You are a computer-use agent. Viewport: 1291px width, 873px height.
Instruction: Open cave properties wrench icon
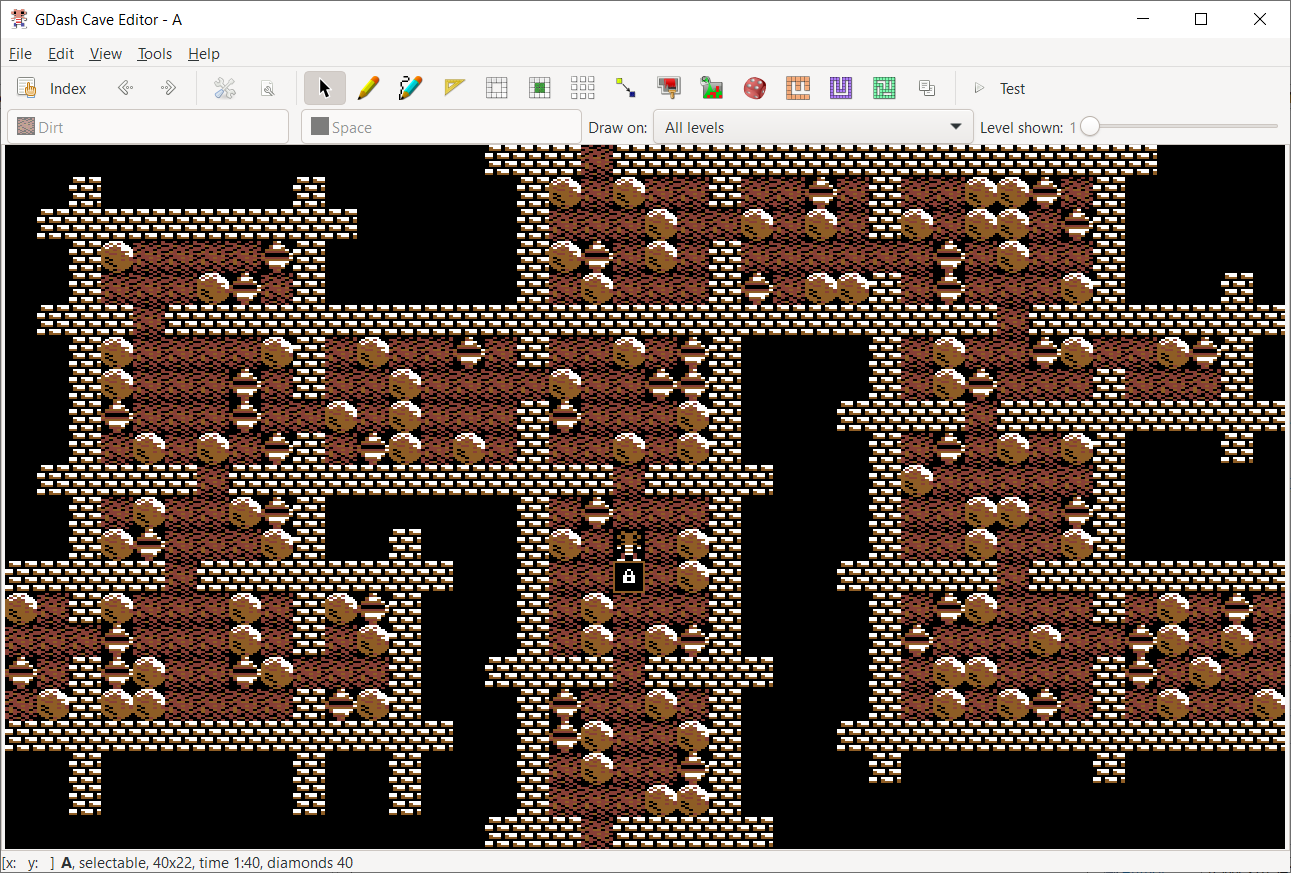[x=225, y=88]
